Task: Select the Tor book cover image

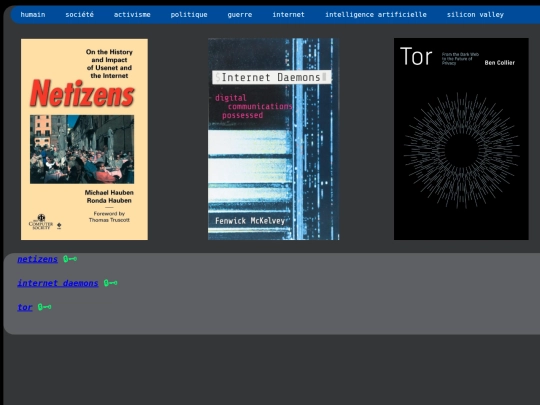Action: [x=461, y=139]
